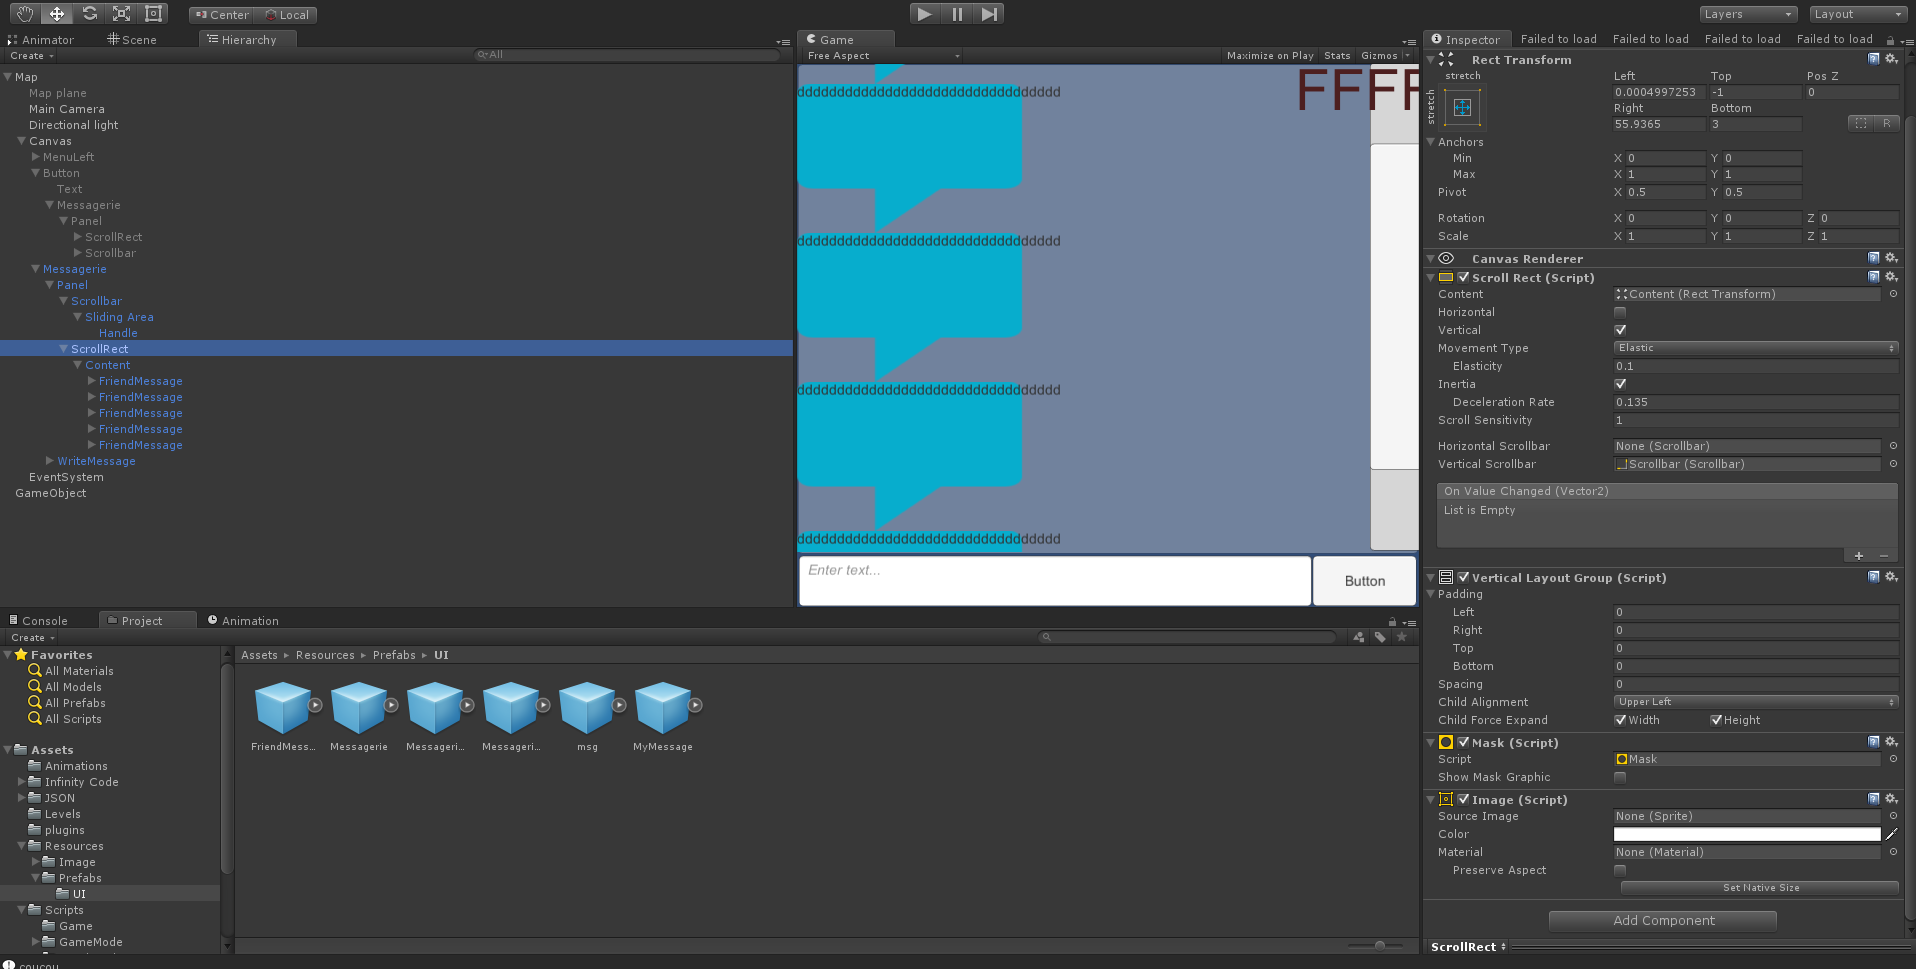1916x969 pixels.
Task: Open the Scroll Rect component settings gear
Action: pyautogui.click(x=1891, y=277)
